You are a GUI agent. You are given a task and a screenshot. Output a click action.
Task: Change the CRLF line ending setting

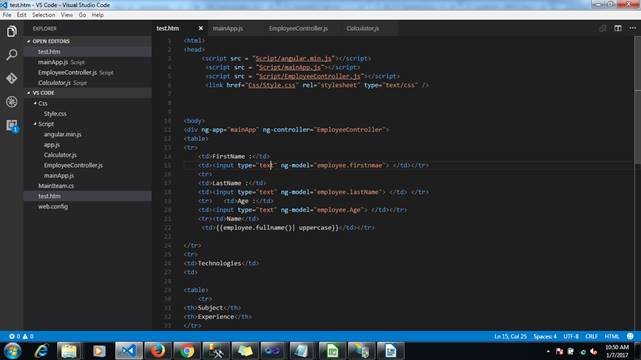591,336
